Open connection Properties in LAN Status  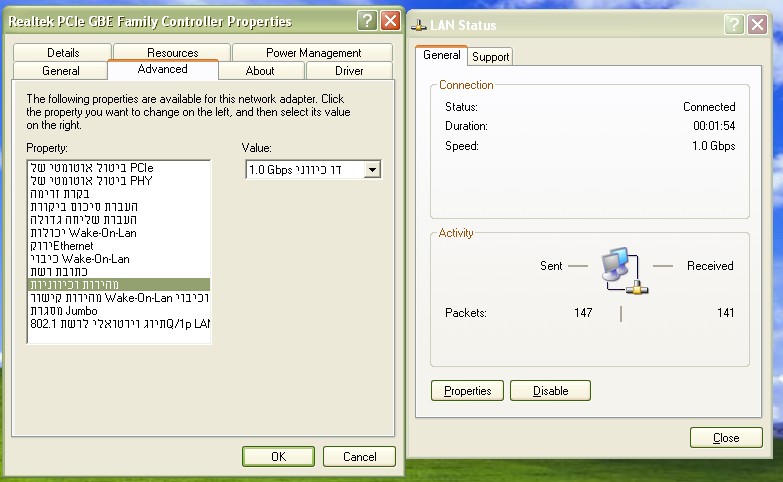pyautogui.click(x=467, y=391)
